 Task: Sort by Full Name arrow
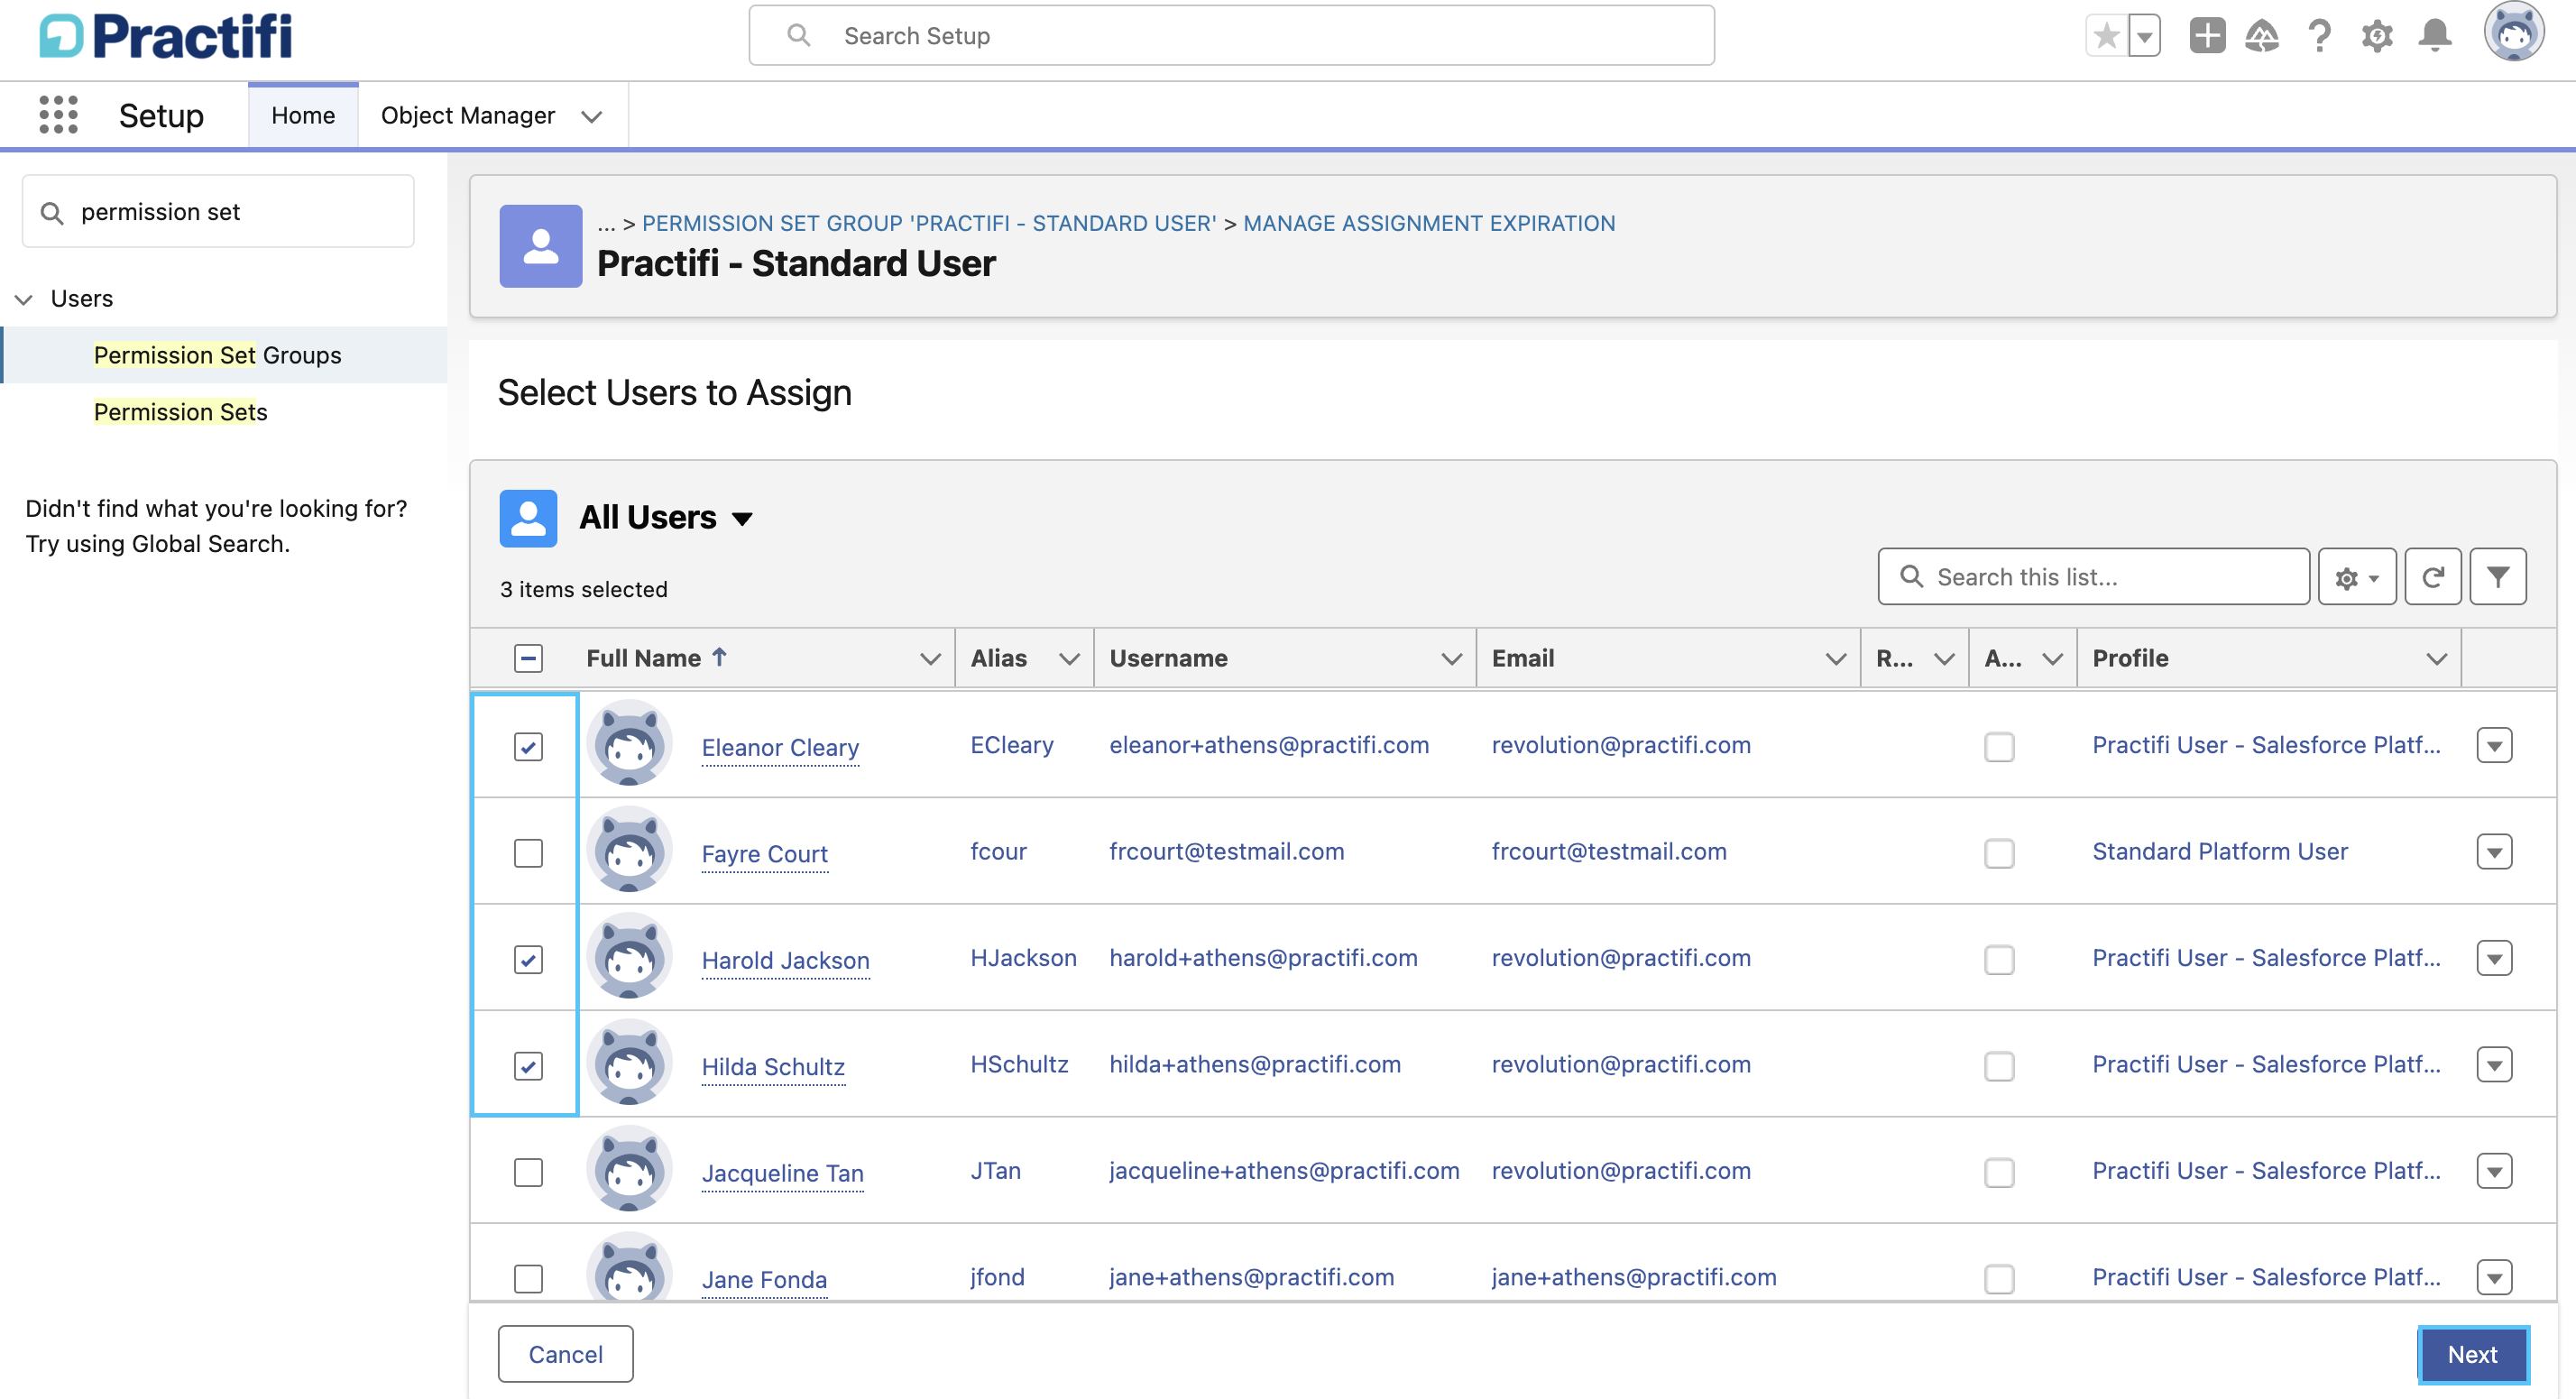pyautogui.click(x=720, y=657)
